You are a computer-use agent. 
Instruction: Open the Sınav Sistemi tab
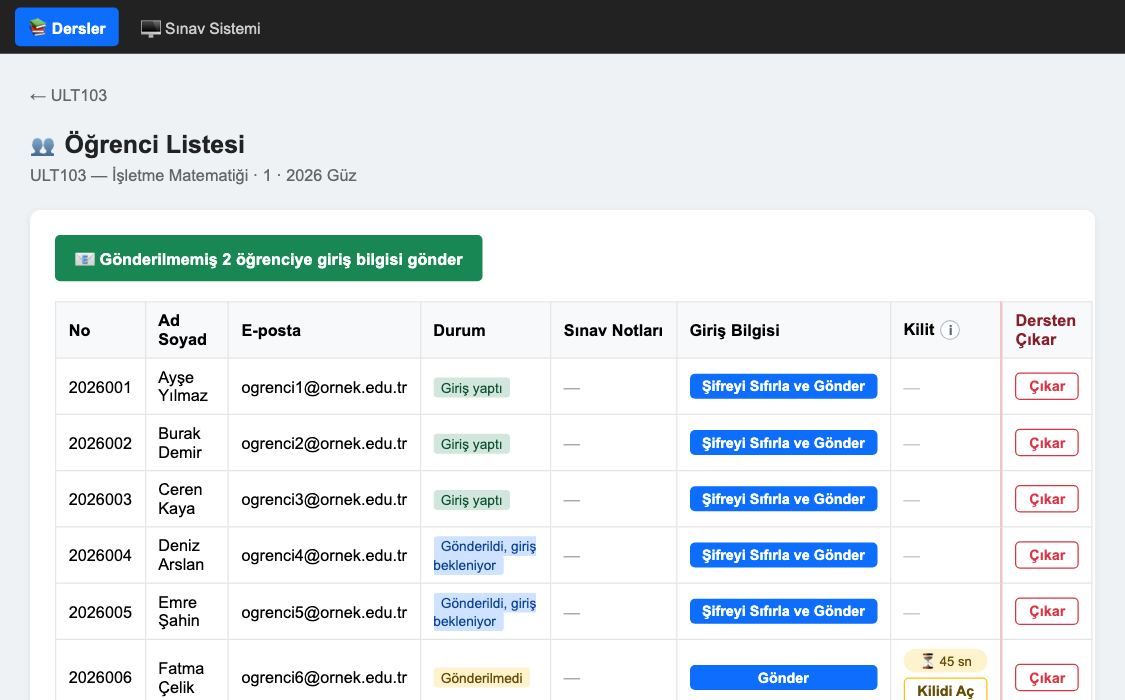pyautogui.click(x=200, y=28)
